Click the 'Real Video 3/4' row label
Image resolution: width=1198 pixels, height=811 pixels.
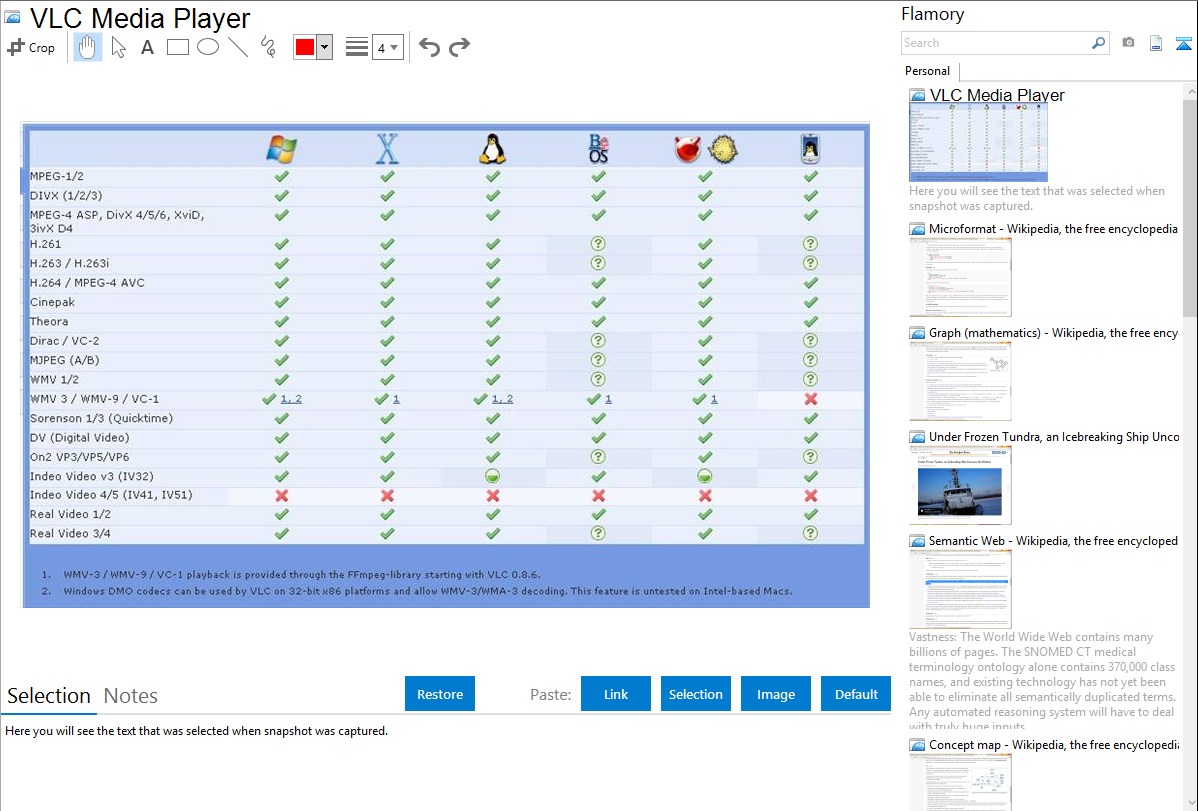(70, 534)
